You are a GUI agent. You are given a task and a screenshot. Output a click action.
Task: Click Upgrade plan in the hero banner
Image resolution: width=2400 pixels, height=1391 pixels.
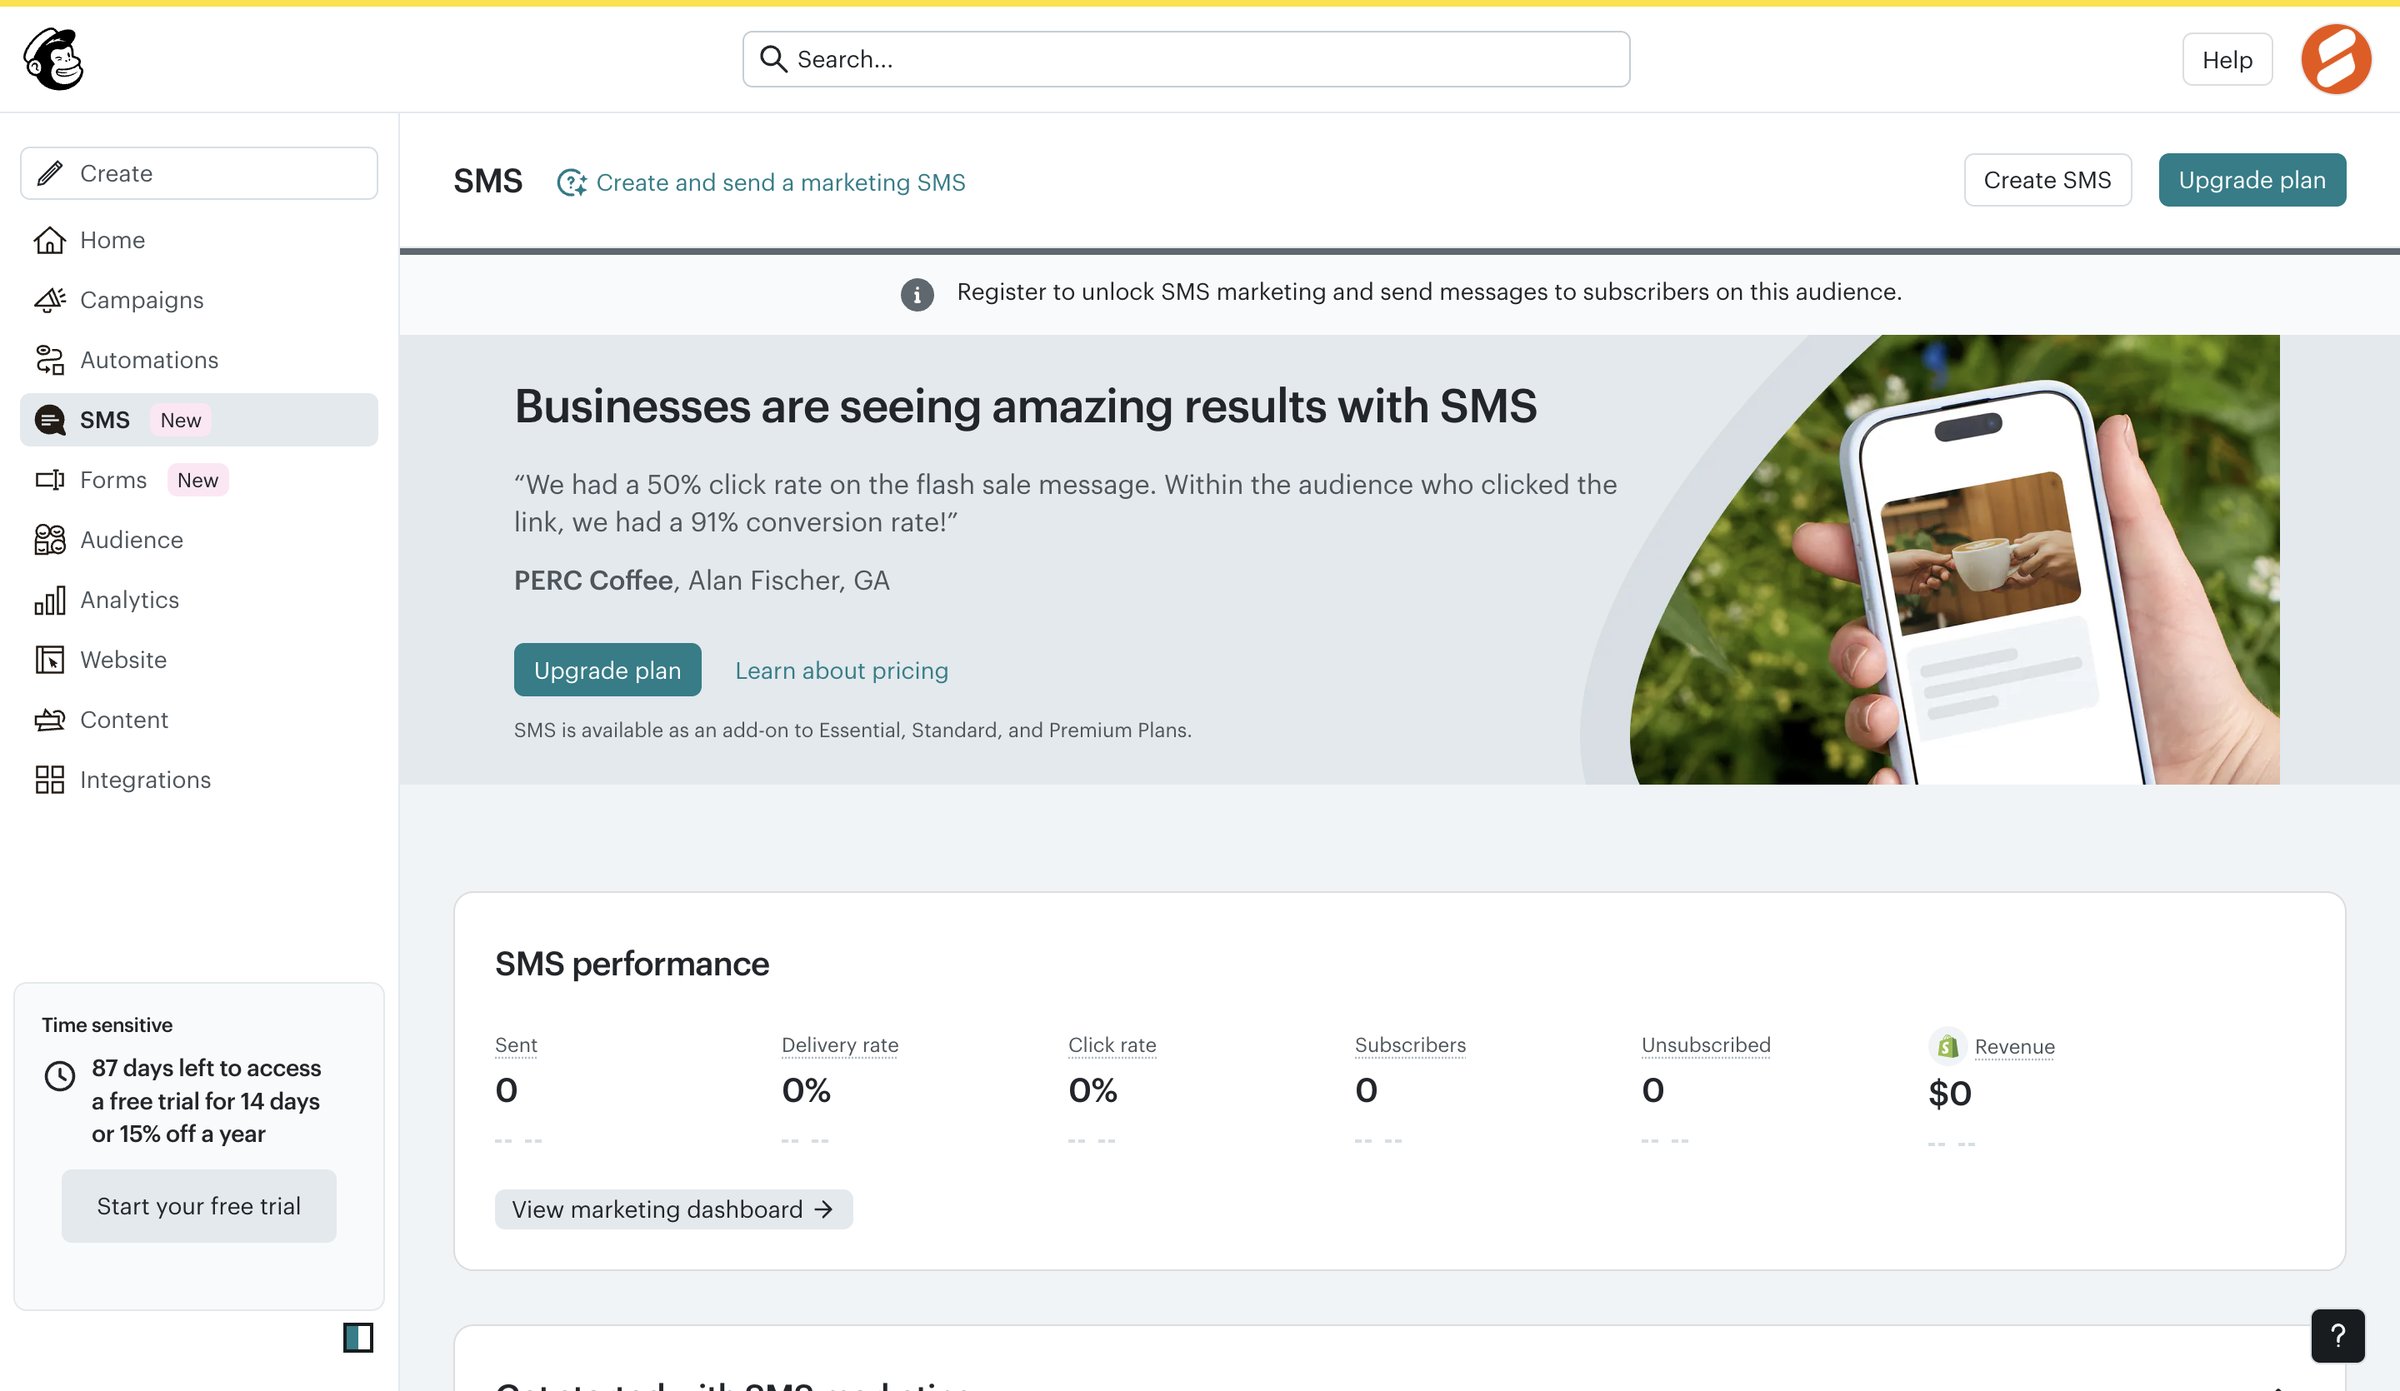pyautogui.click(x=607, y=670)
